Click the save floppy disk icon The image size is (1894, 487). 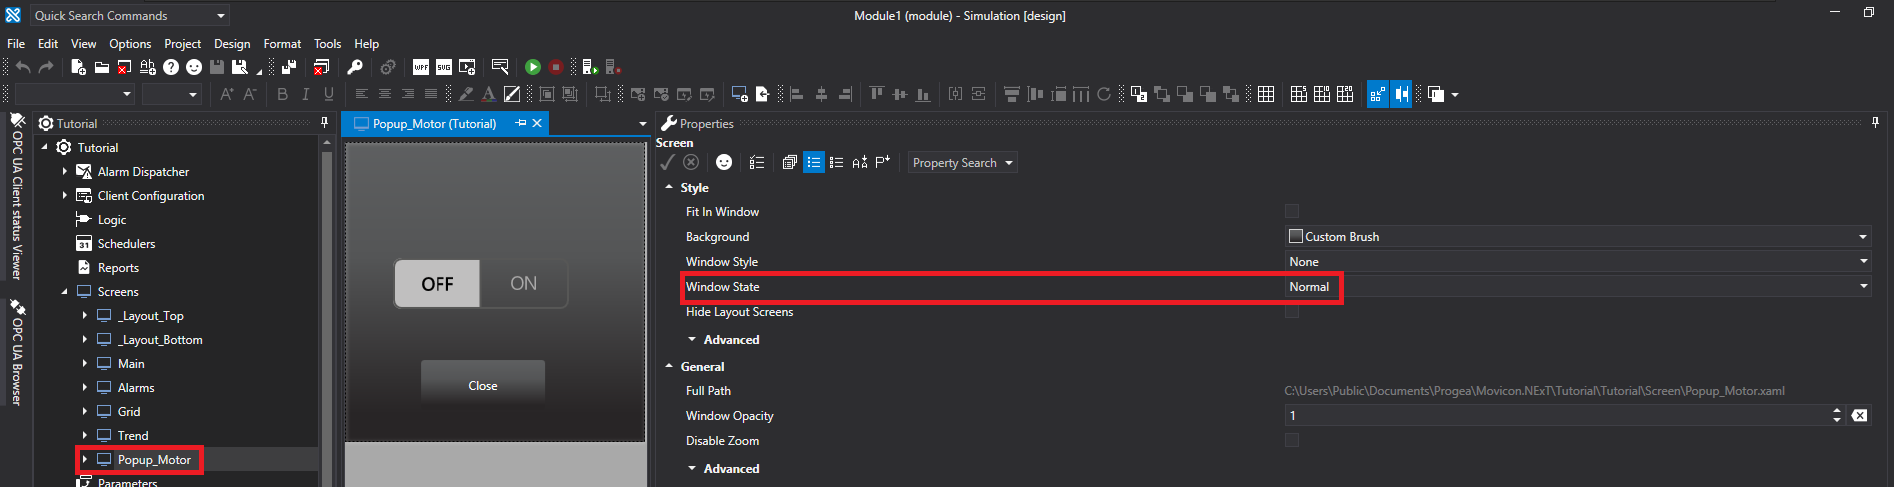tap(217, 67)
